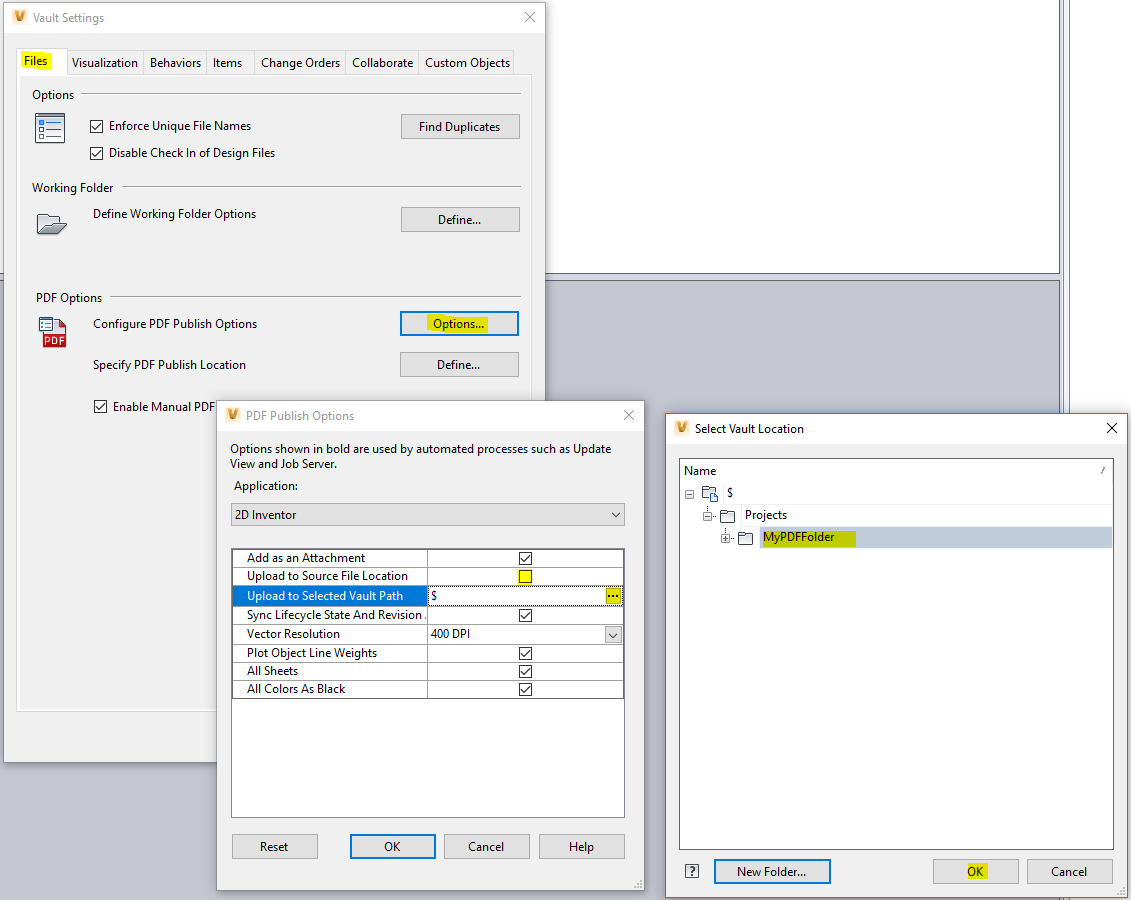The width and height of the screenshot is (1131, 900).
Task: Click Reset in PDF Publish Options
Action: pos(274,847)
